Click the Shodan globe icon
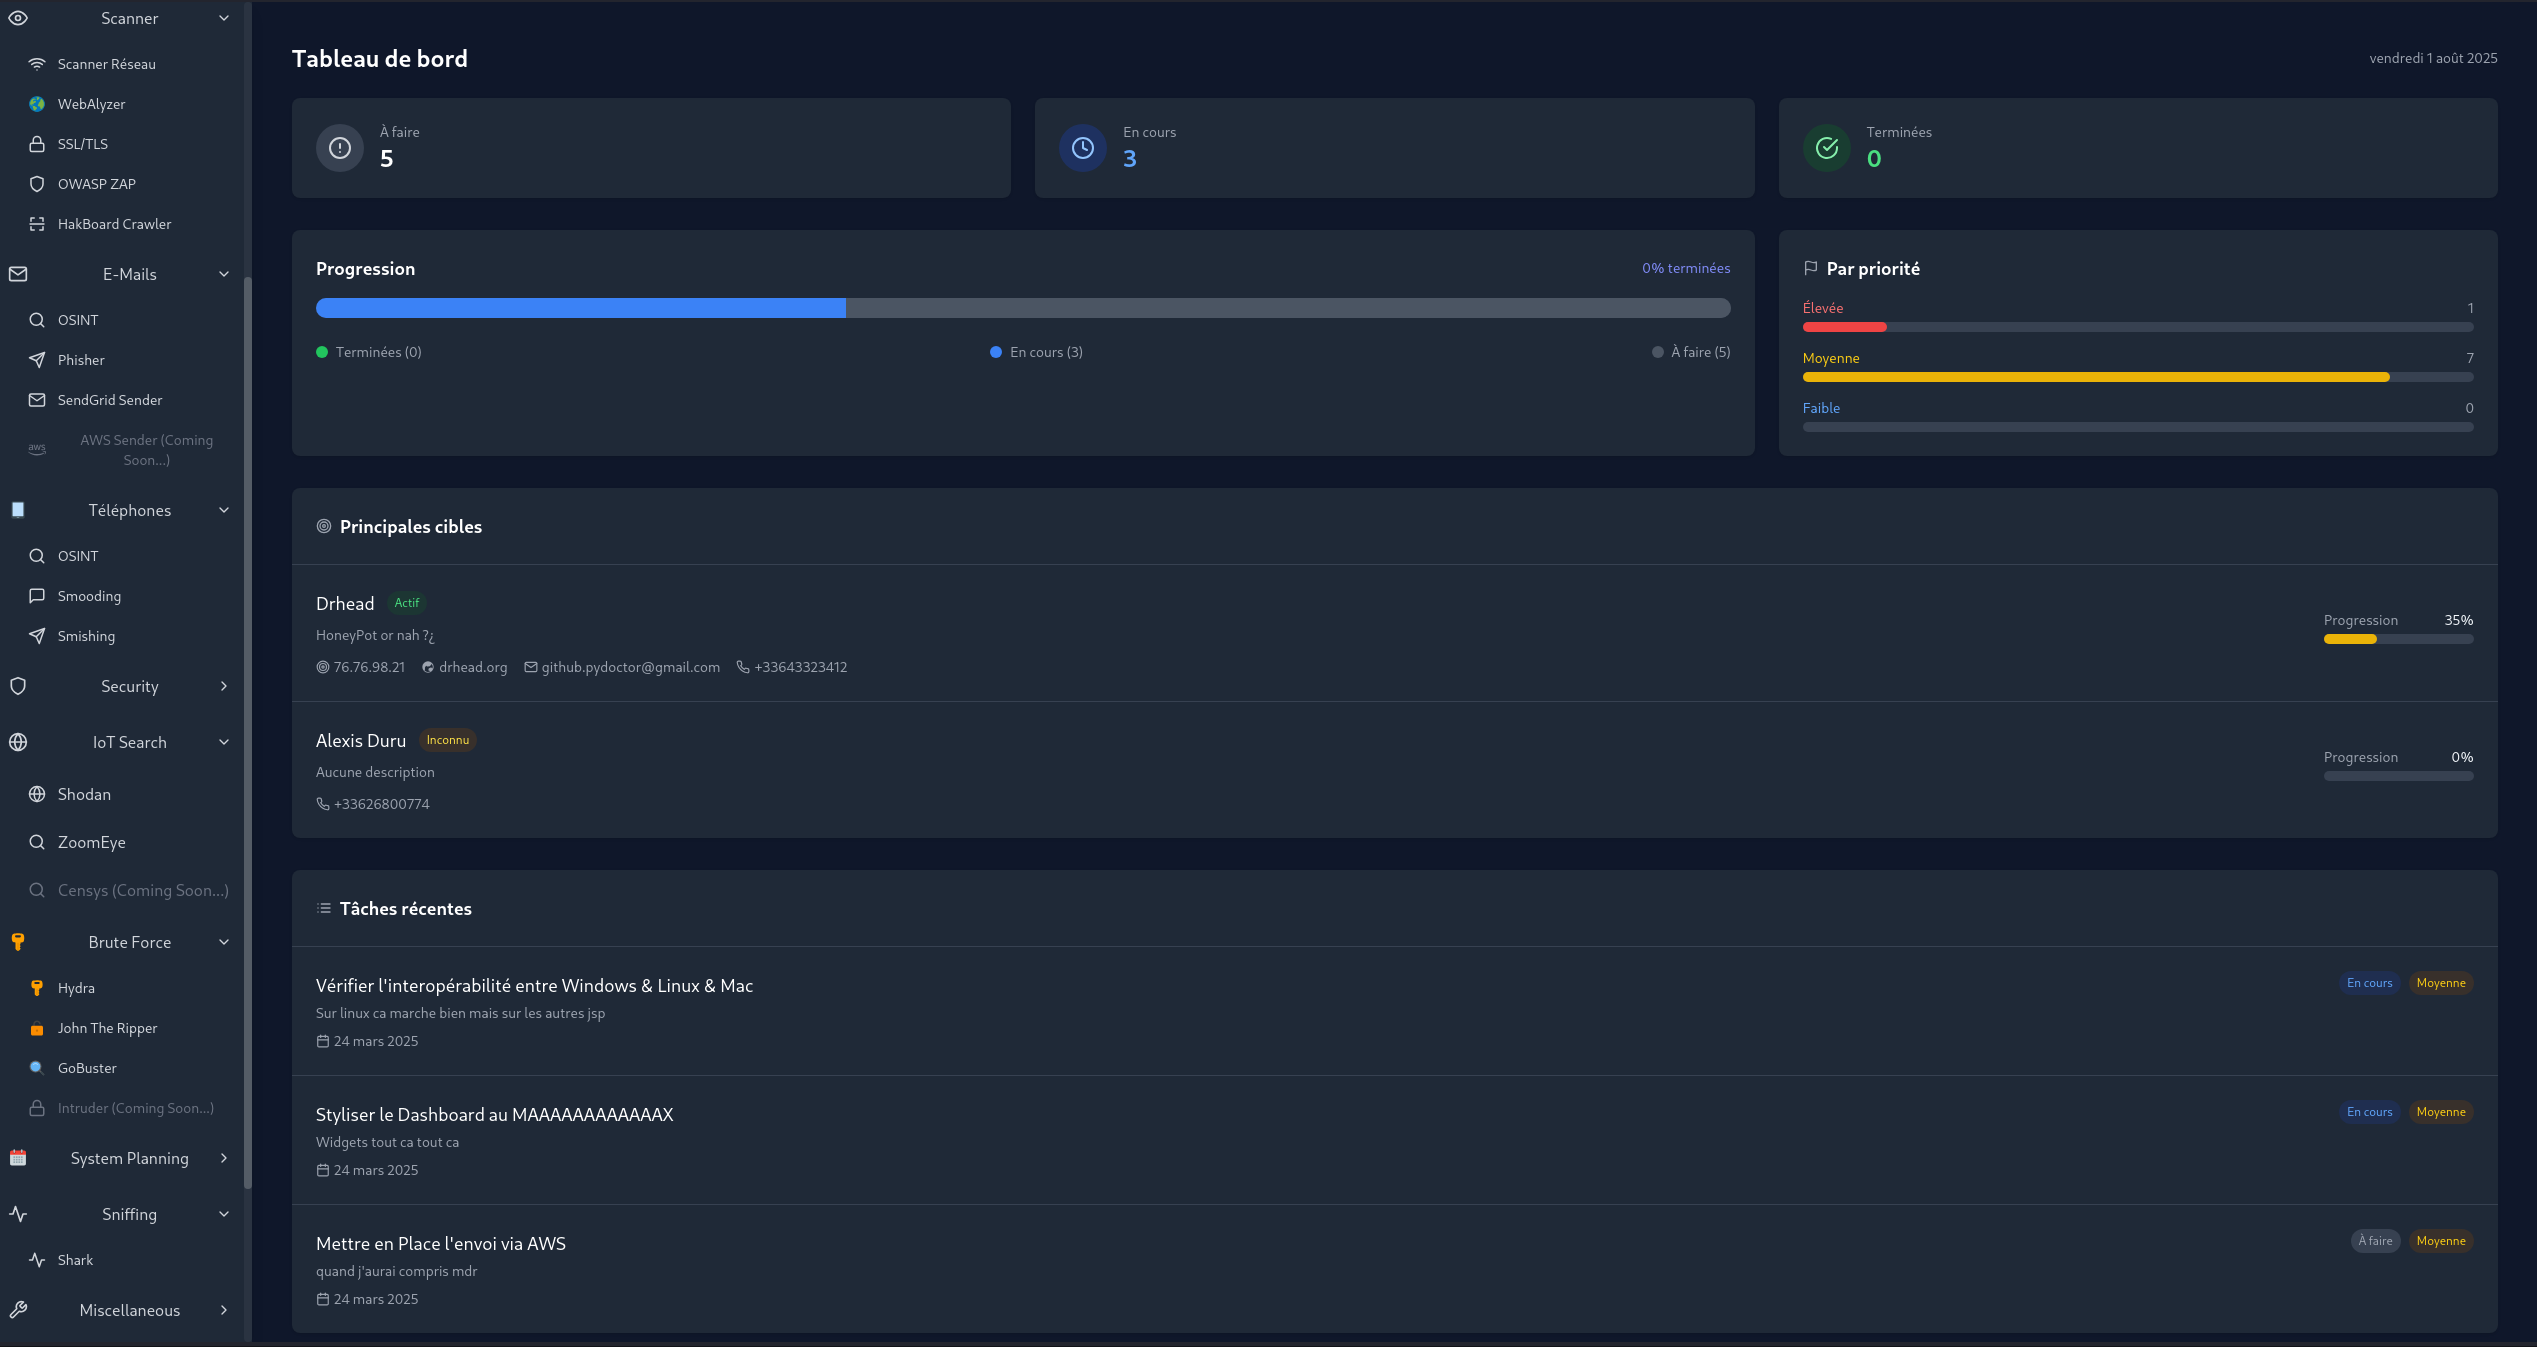 click(x=37, y=794)
